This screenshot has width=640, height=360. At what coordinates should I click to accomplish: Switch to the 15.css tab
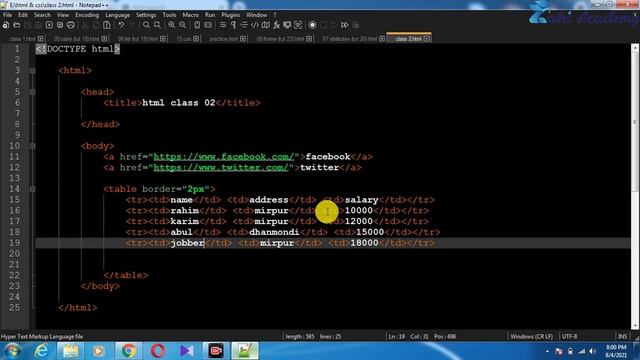184,39
